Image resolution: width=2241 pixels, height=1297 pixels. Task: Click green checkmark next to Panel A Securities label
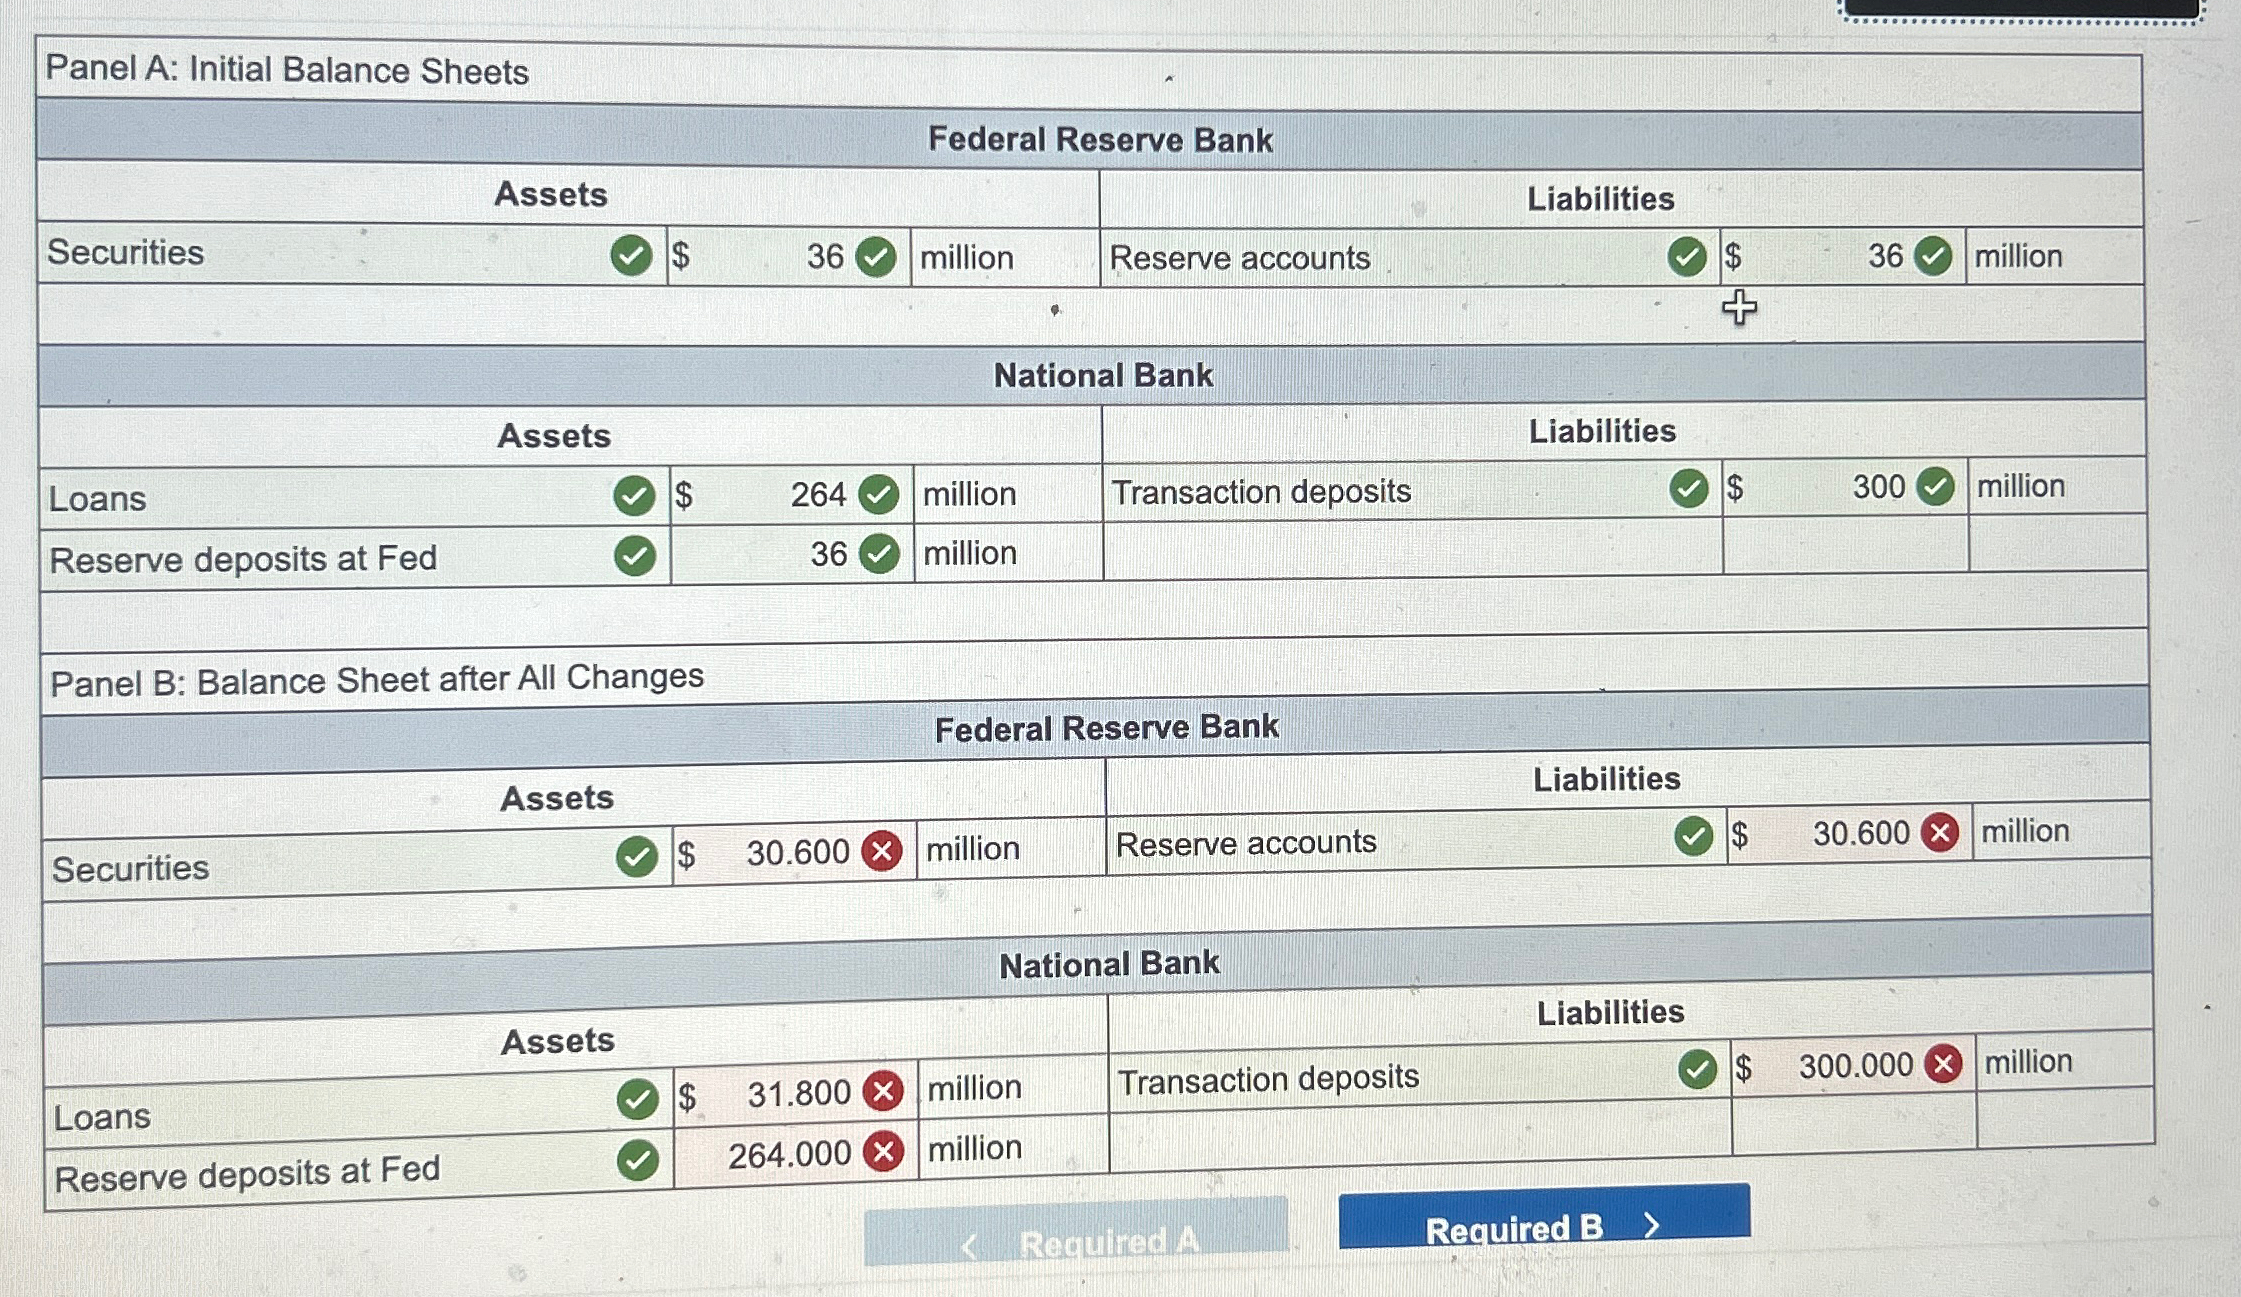coord(631,255)
